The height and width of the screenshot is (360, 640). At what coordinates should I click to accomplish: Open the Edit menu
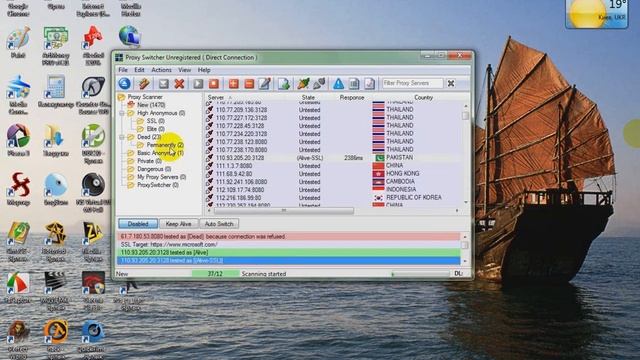(139, 70)
